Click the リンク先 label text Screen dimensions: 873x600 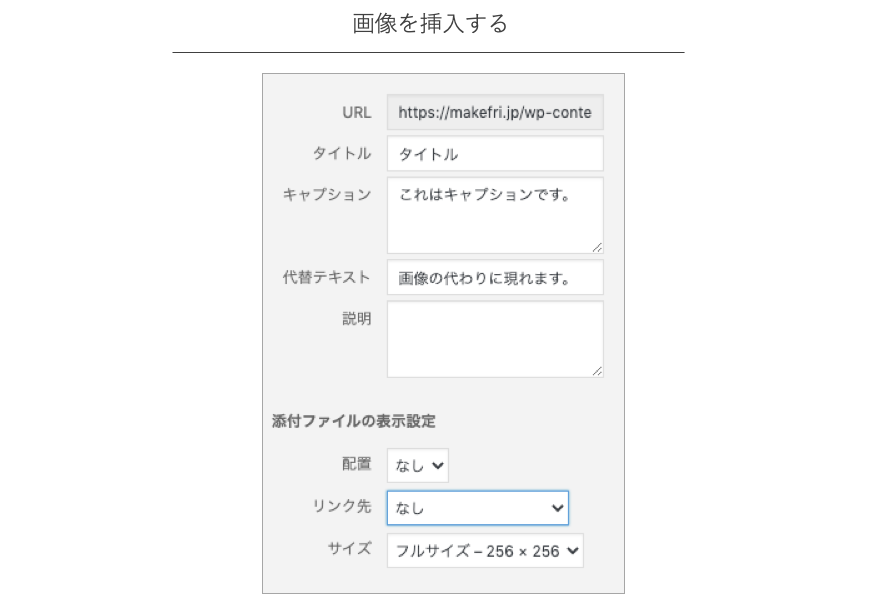point(341,506)
